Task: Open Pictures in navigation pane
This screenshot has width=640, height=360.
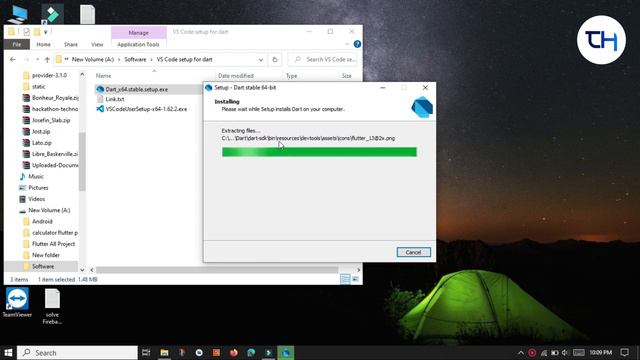Action: 38,188
